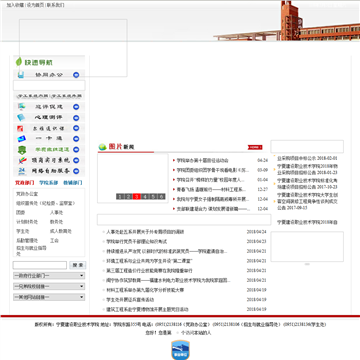Click the 协同办公 computer icon
The width and height of the screenshot is (360, 360).
tap(21, 75)
